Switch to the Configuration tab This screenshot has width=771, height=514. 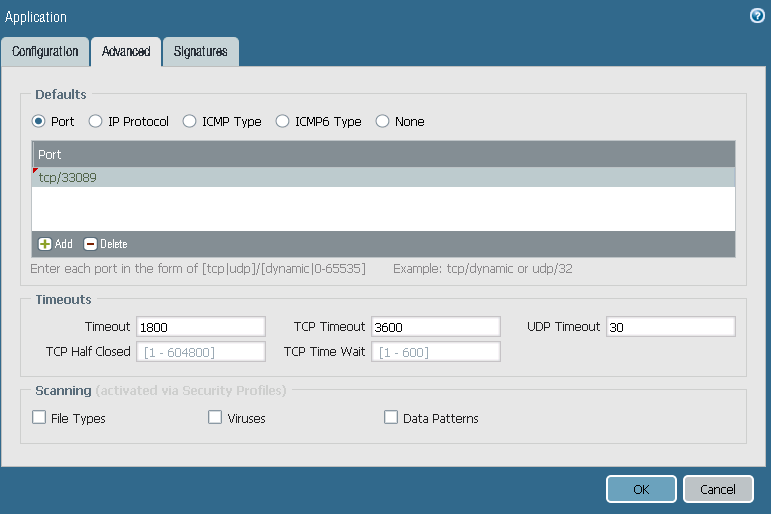click(x=45, y=52)
